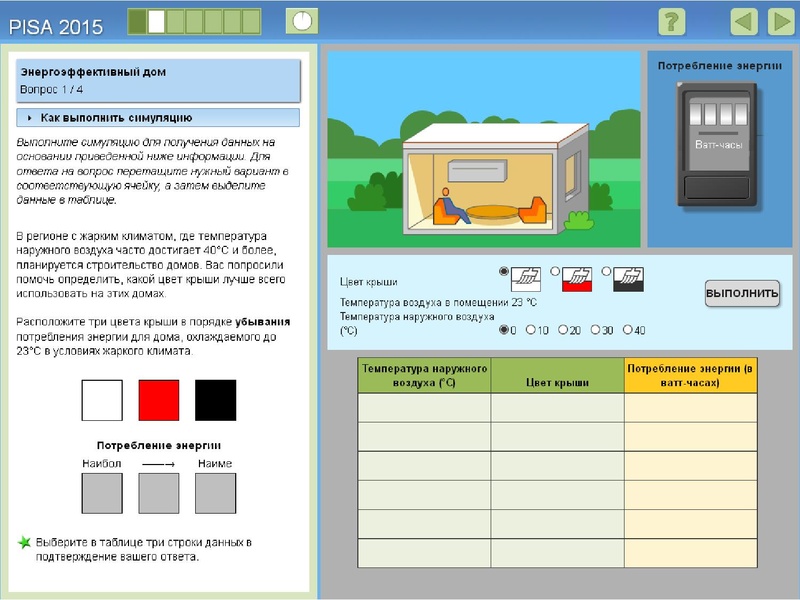Click the red color square

pos(159,400)
